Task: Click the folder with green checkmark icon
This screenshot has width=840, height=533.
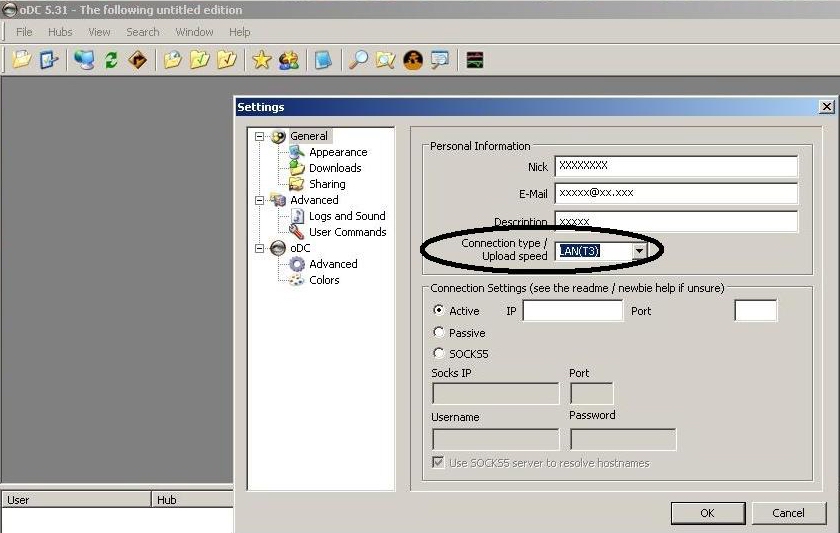Action: [199, 59]
